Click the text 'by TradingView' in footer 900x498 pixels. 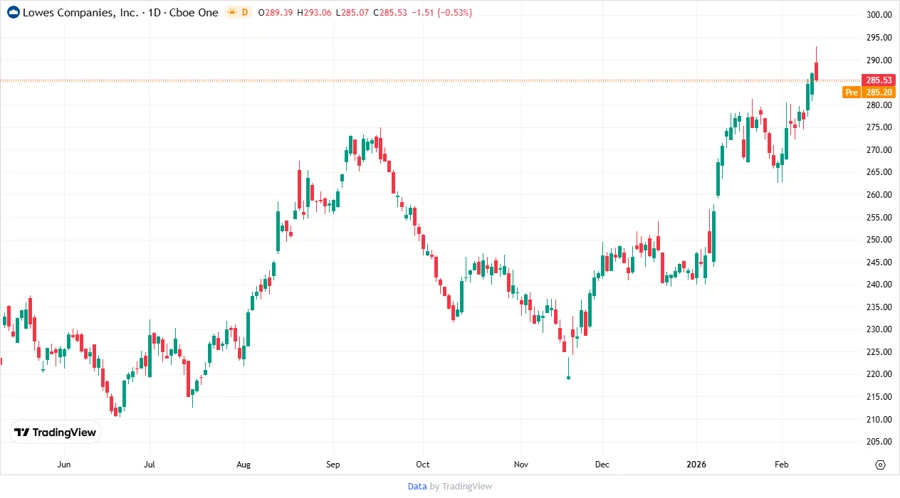point(461,486)
